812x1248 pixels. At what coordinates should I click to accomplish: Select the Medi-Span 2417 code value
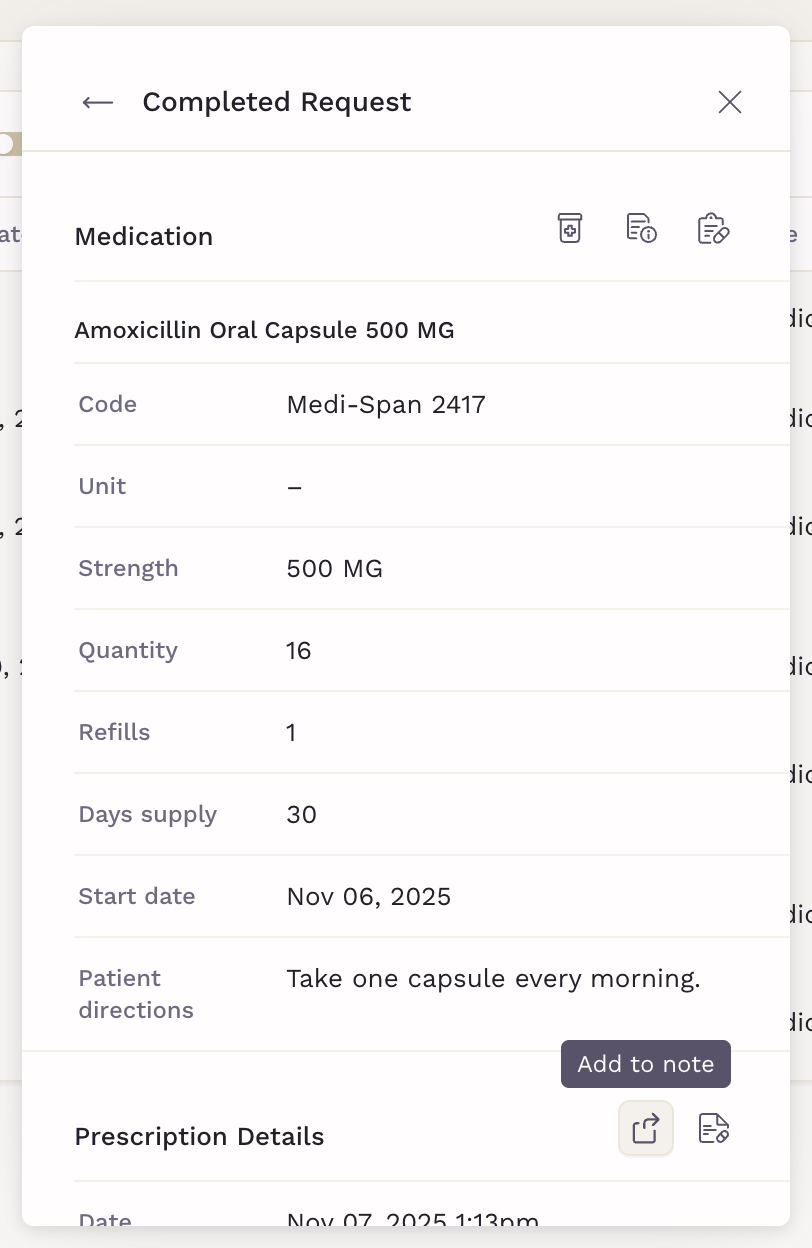coord(386,404)
